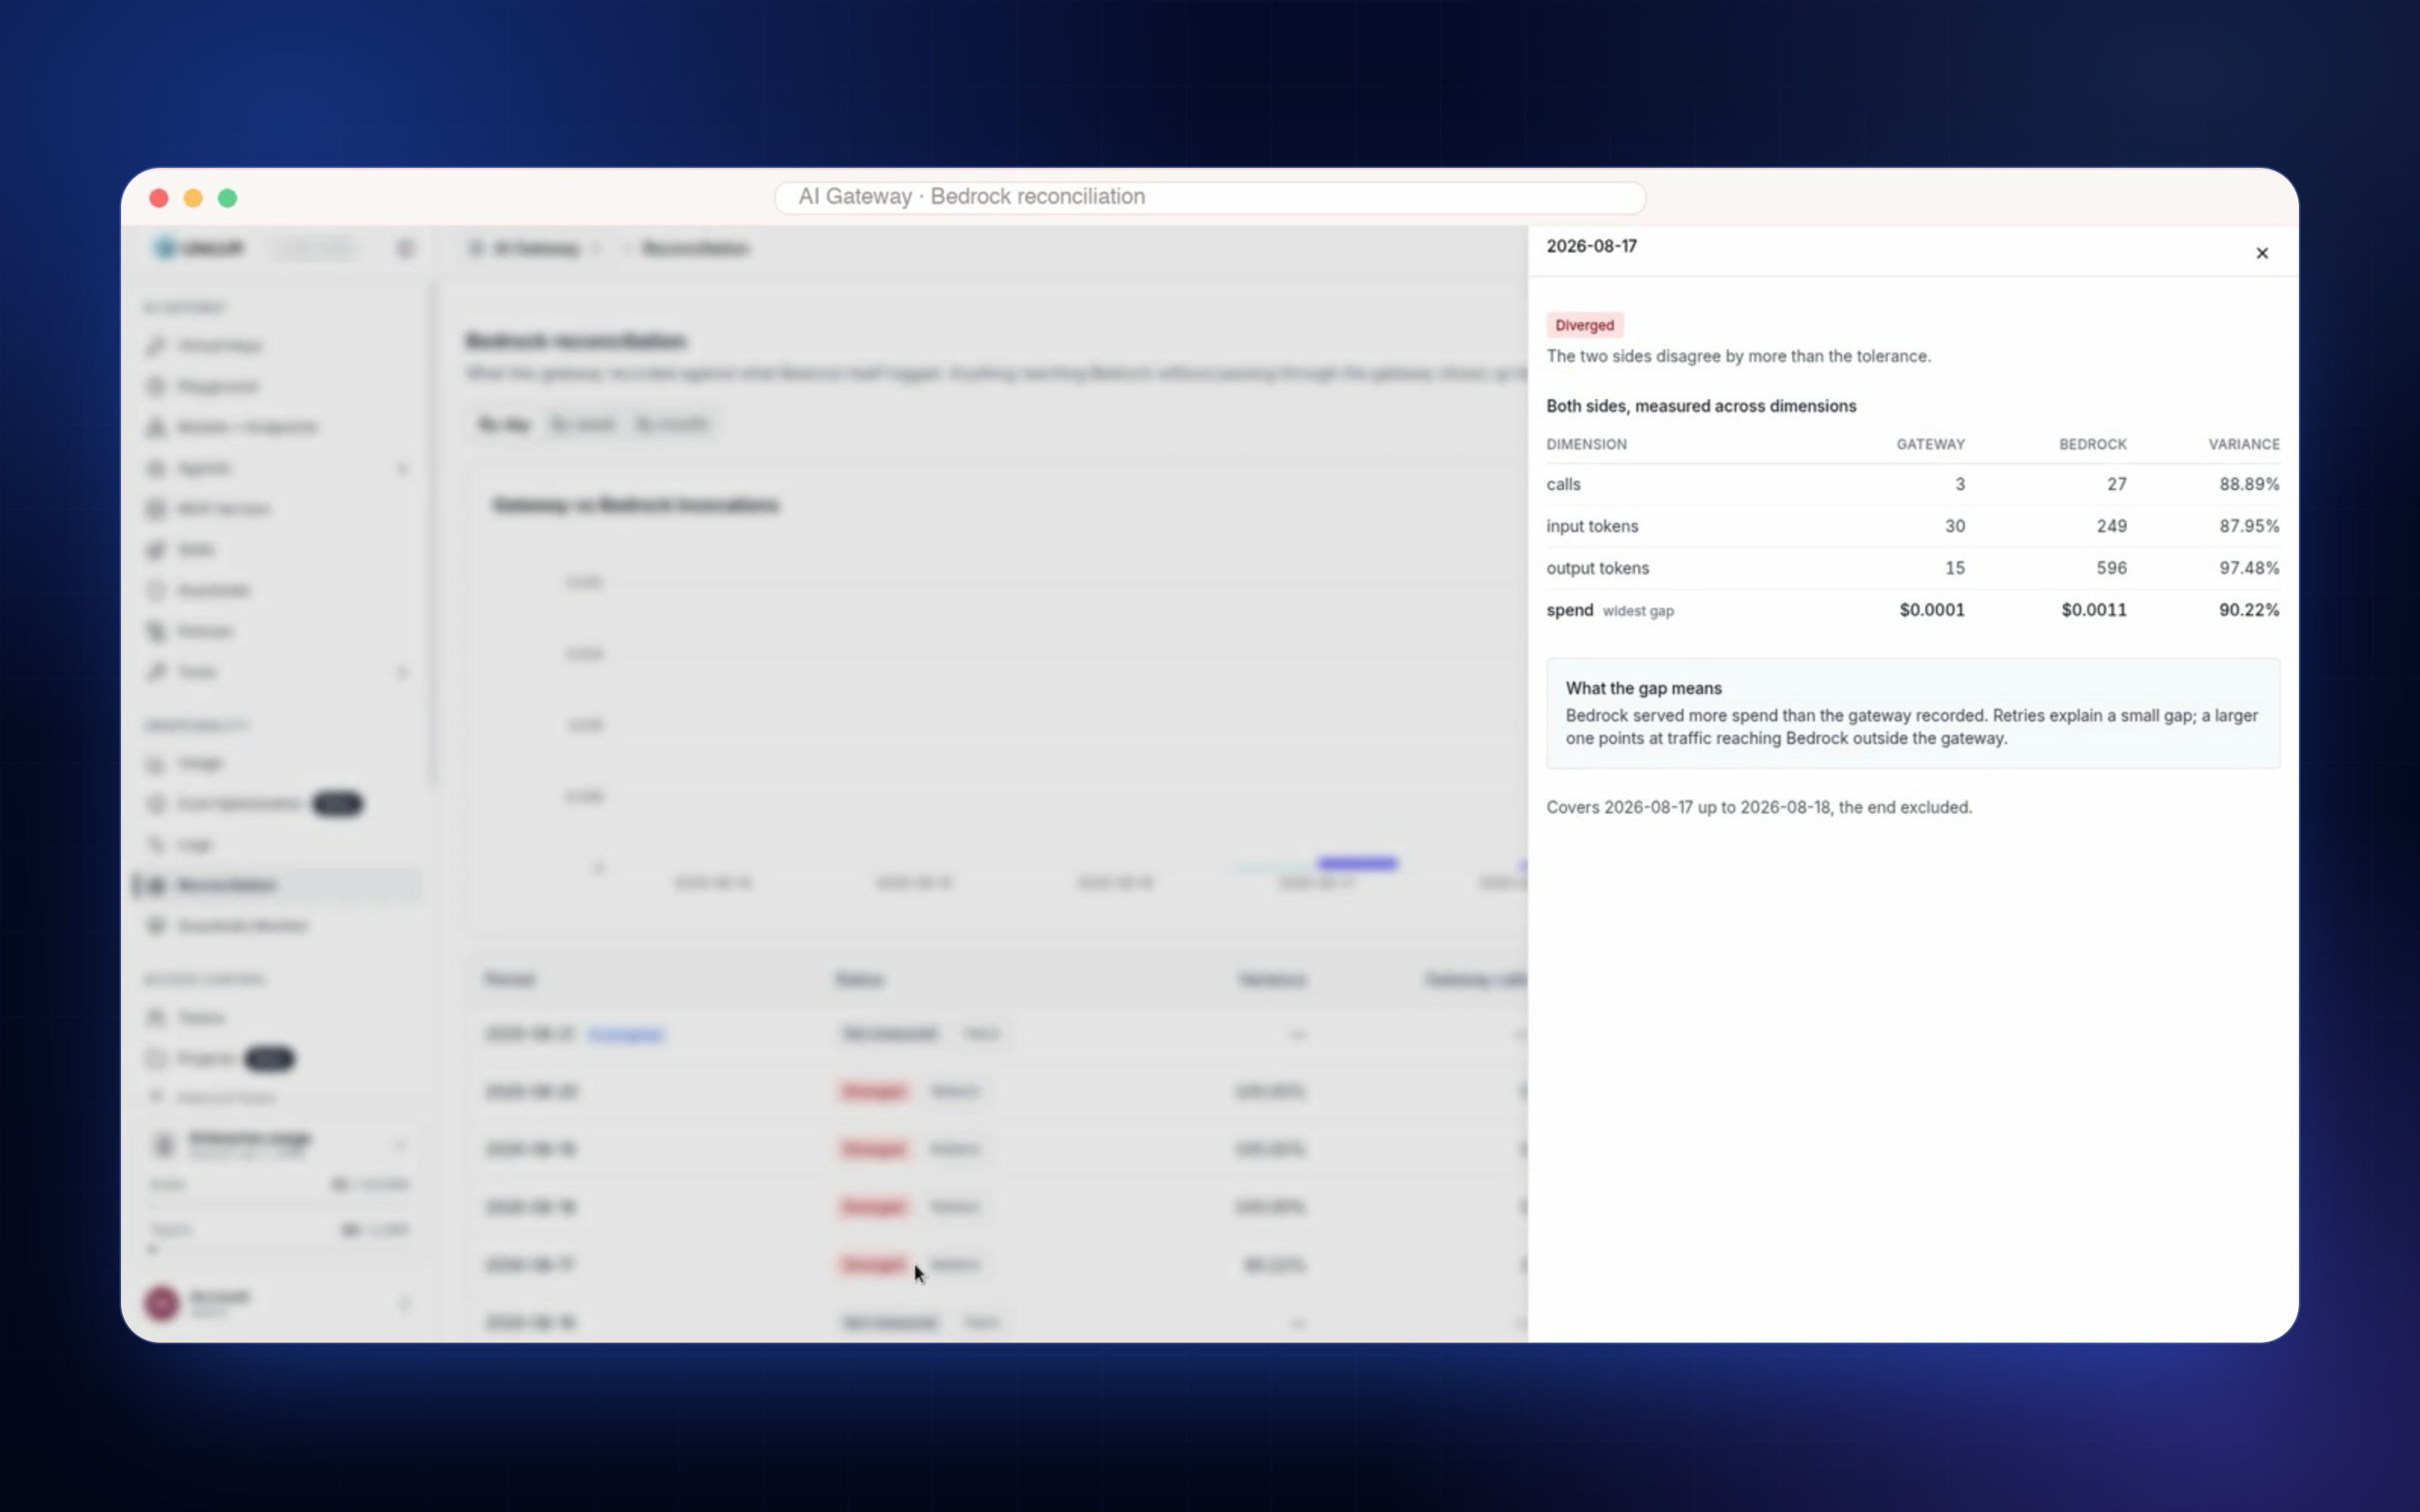This screenshot has height=1512, width=2420.
Task: Click the bold 'spend' row label
Action: pyautogui.click(x=1569, y=610)
